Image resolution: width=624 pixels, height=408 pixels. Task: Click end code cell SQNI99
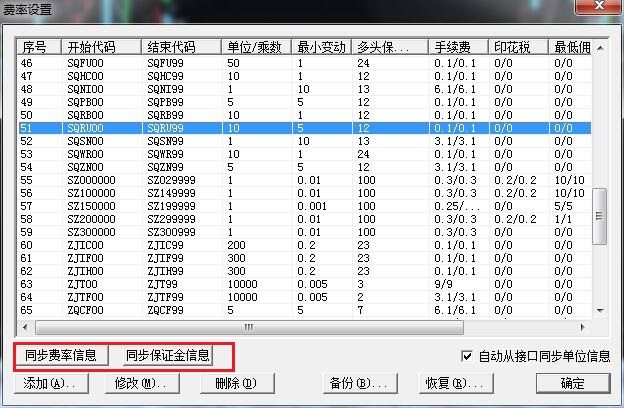pos(166,89)
